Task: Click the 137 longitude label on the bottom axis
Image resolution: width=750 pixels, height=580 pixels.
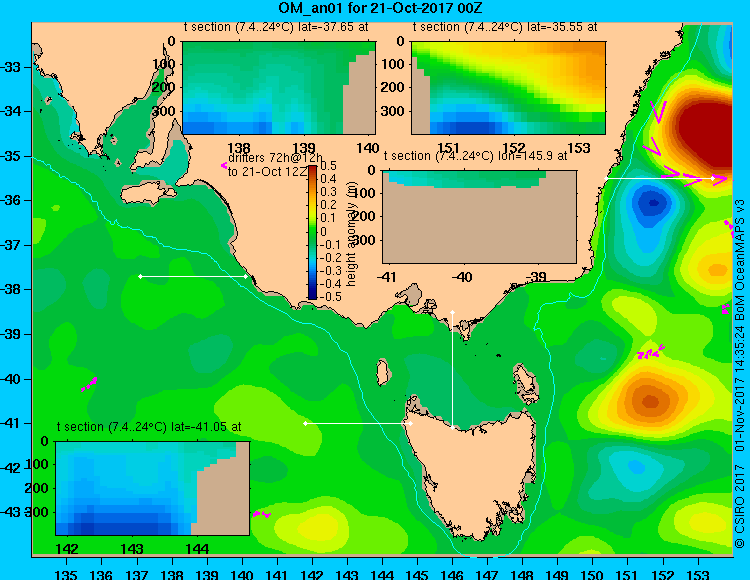Action: pyautogui.click(x=137, y=574)
